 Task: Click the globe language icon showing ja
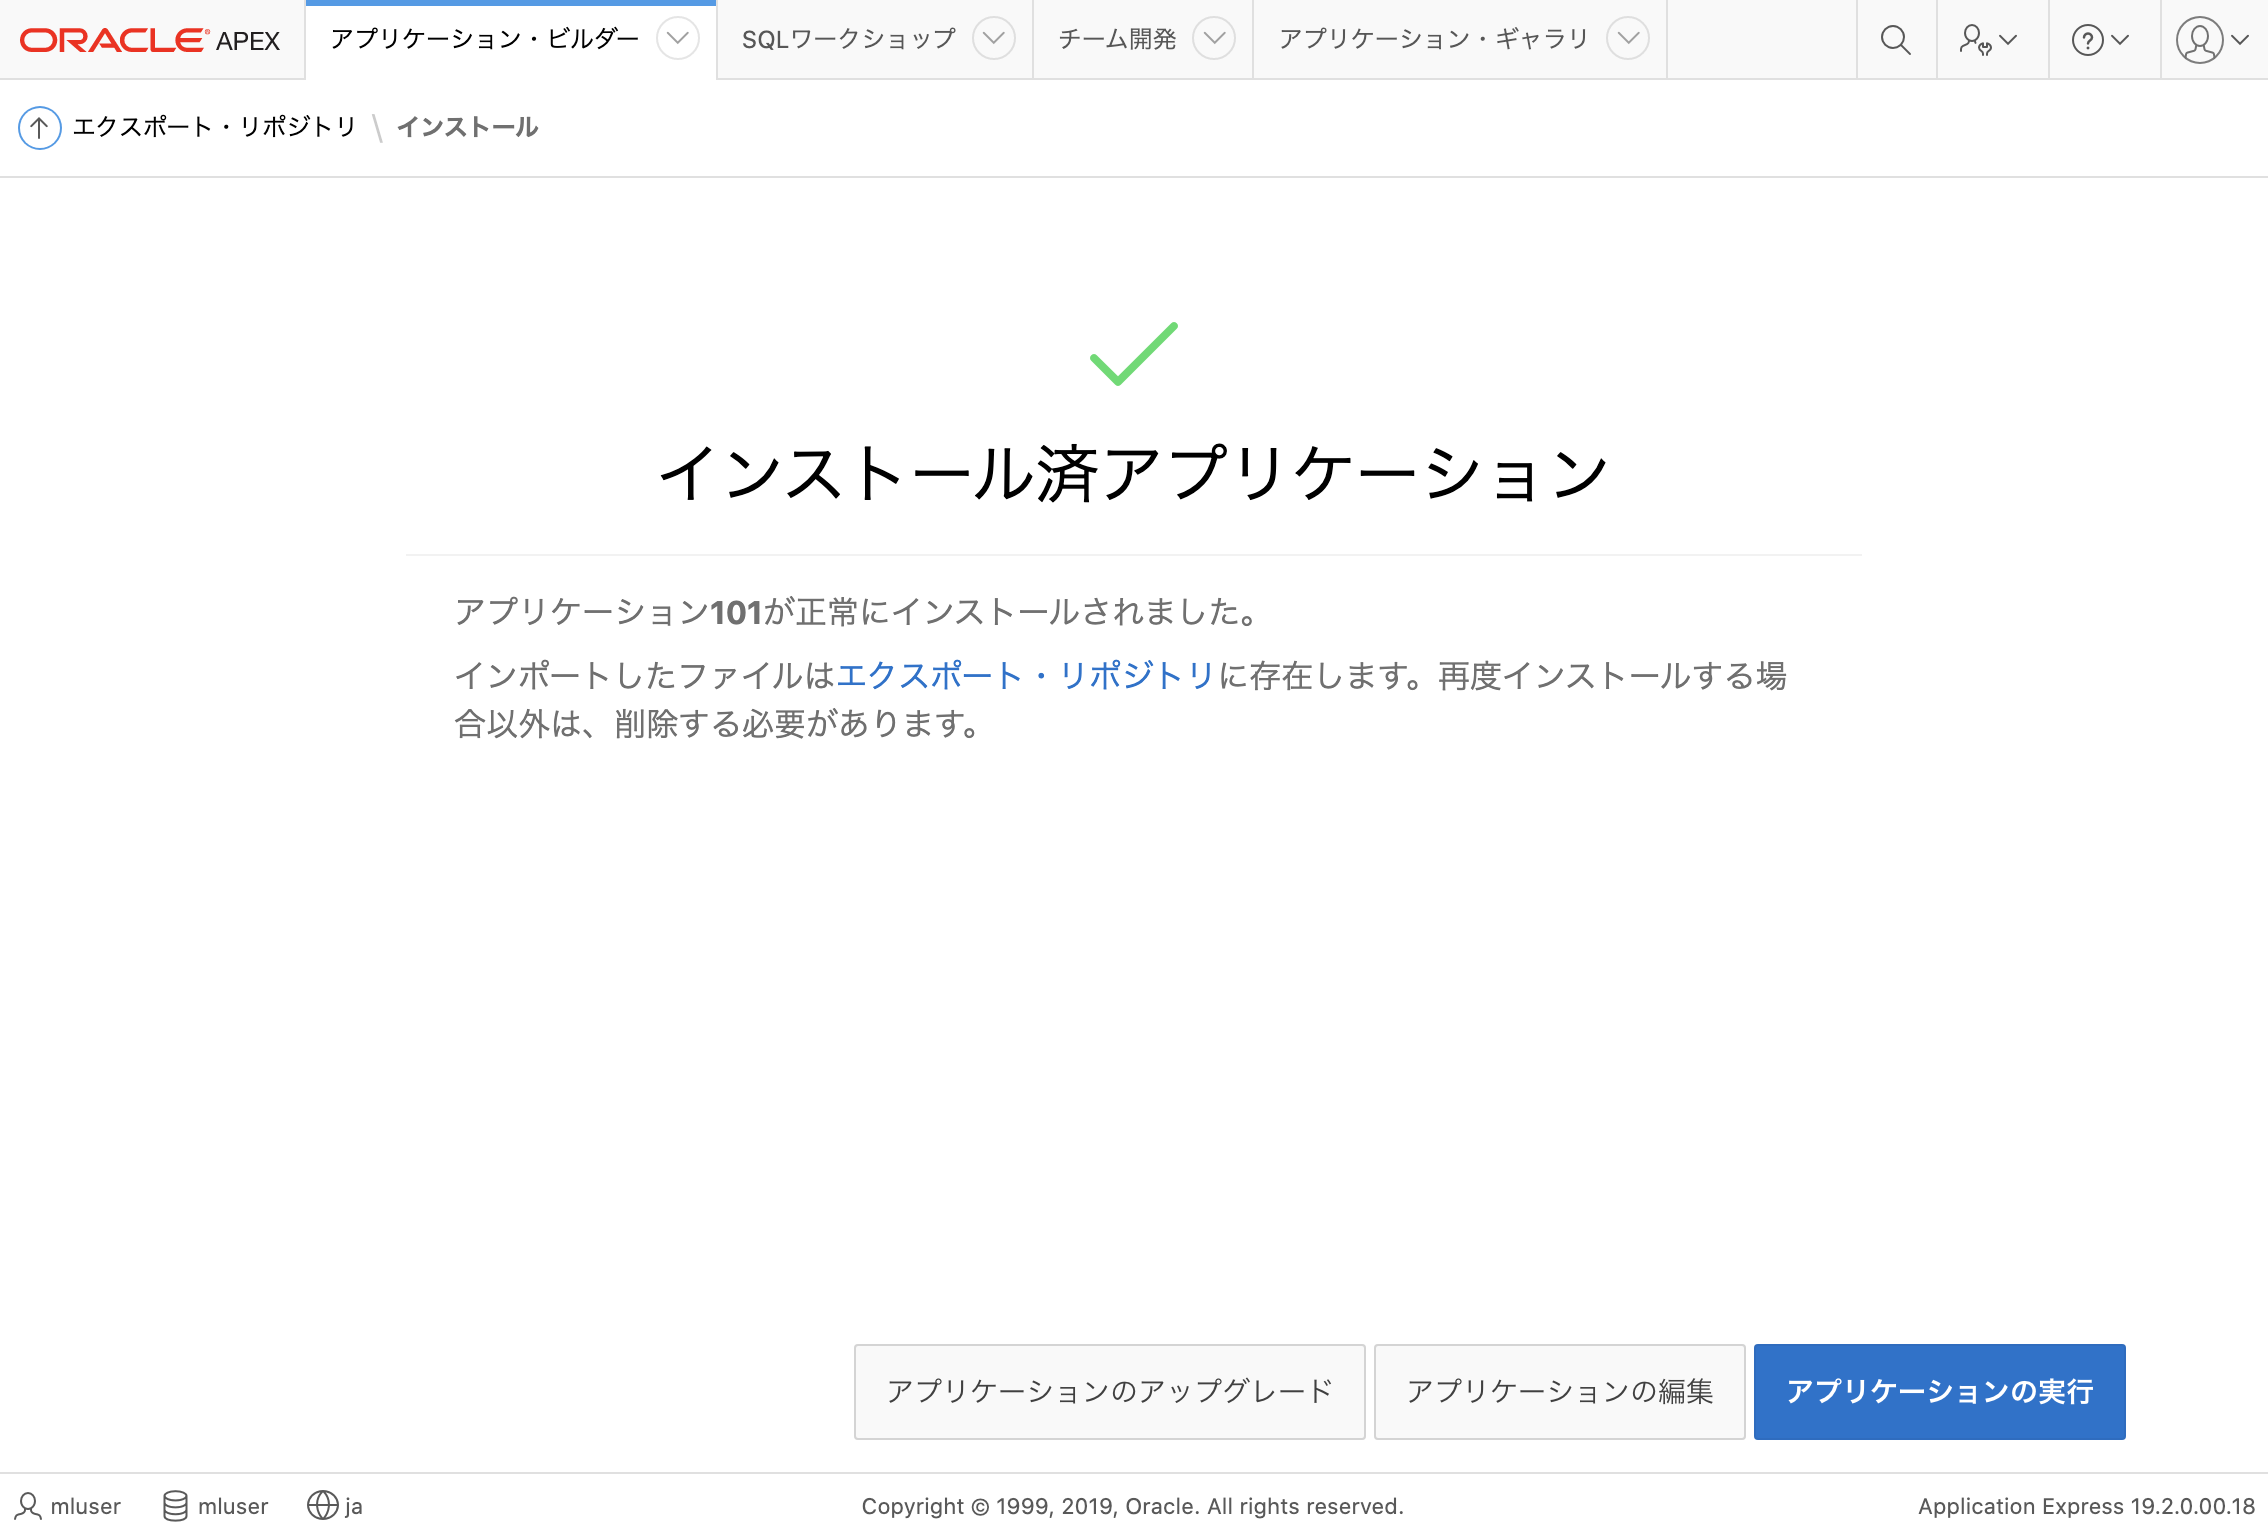click(322, 1505)
